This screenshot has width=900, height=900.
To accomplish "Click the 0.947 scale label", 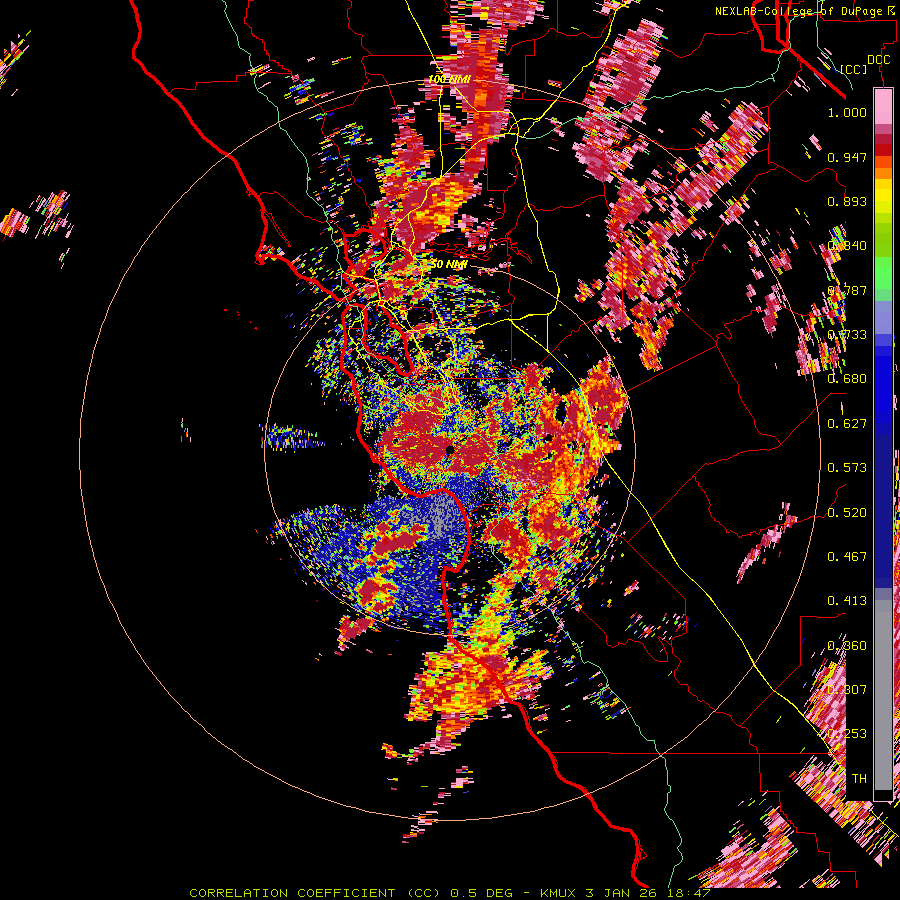I will pyautogui.click(x=847, y=157).
